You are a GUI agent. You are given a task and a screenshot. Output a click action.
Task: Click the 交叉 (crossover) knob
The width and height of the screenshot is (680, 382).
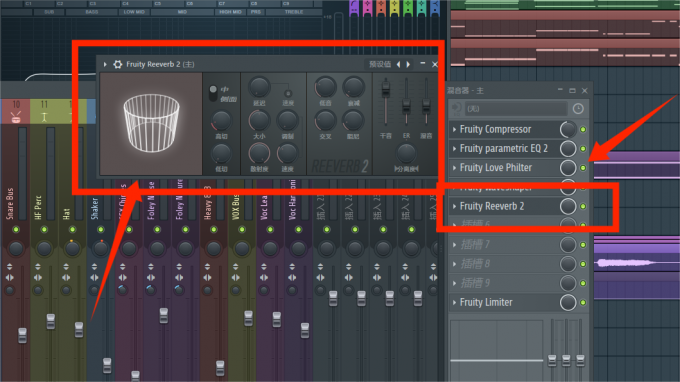[325, 121]
